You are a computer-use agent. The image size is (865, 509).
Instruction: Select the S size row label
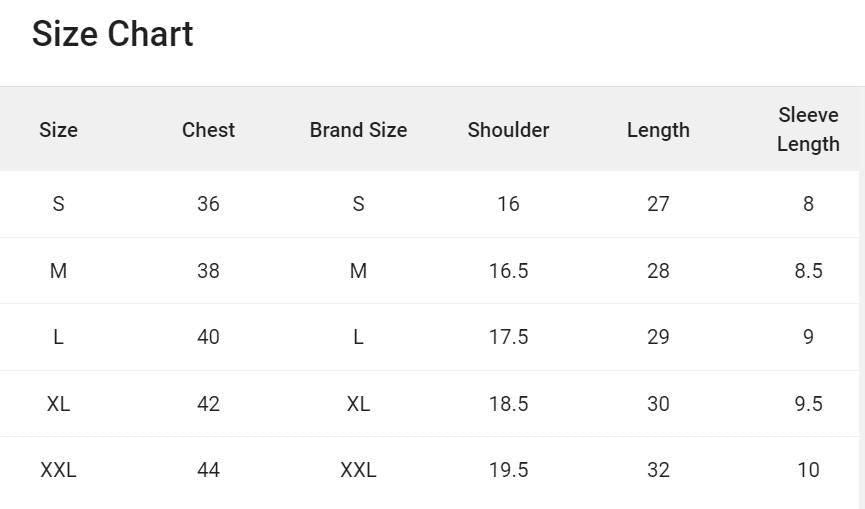(58, 204)
